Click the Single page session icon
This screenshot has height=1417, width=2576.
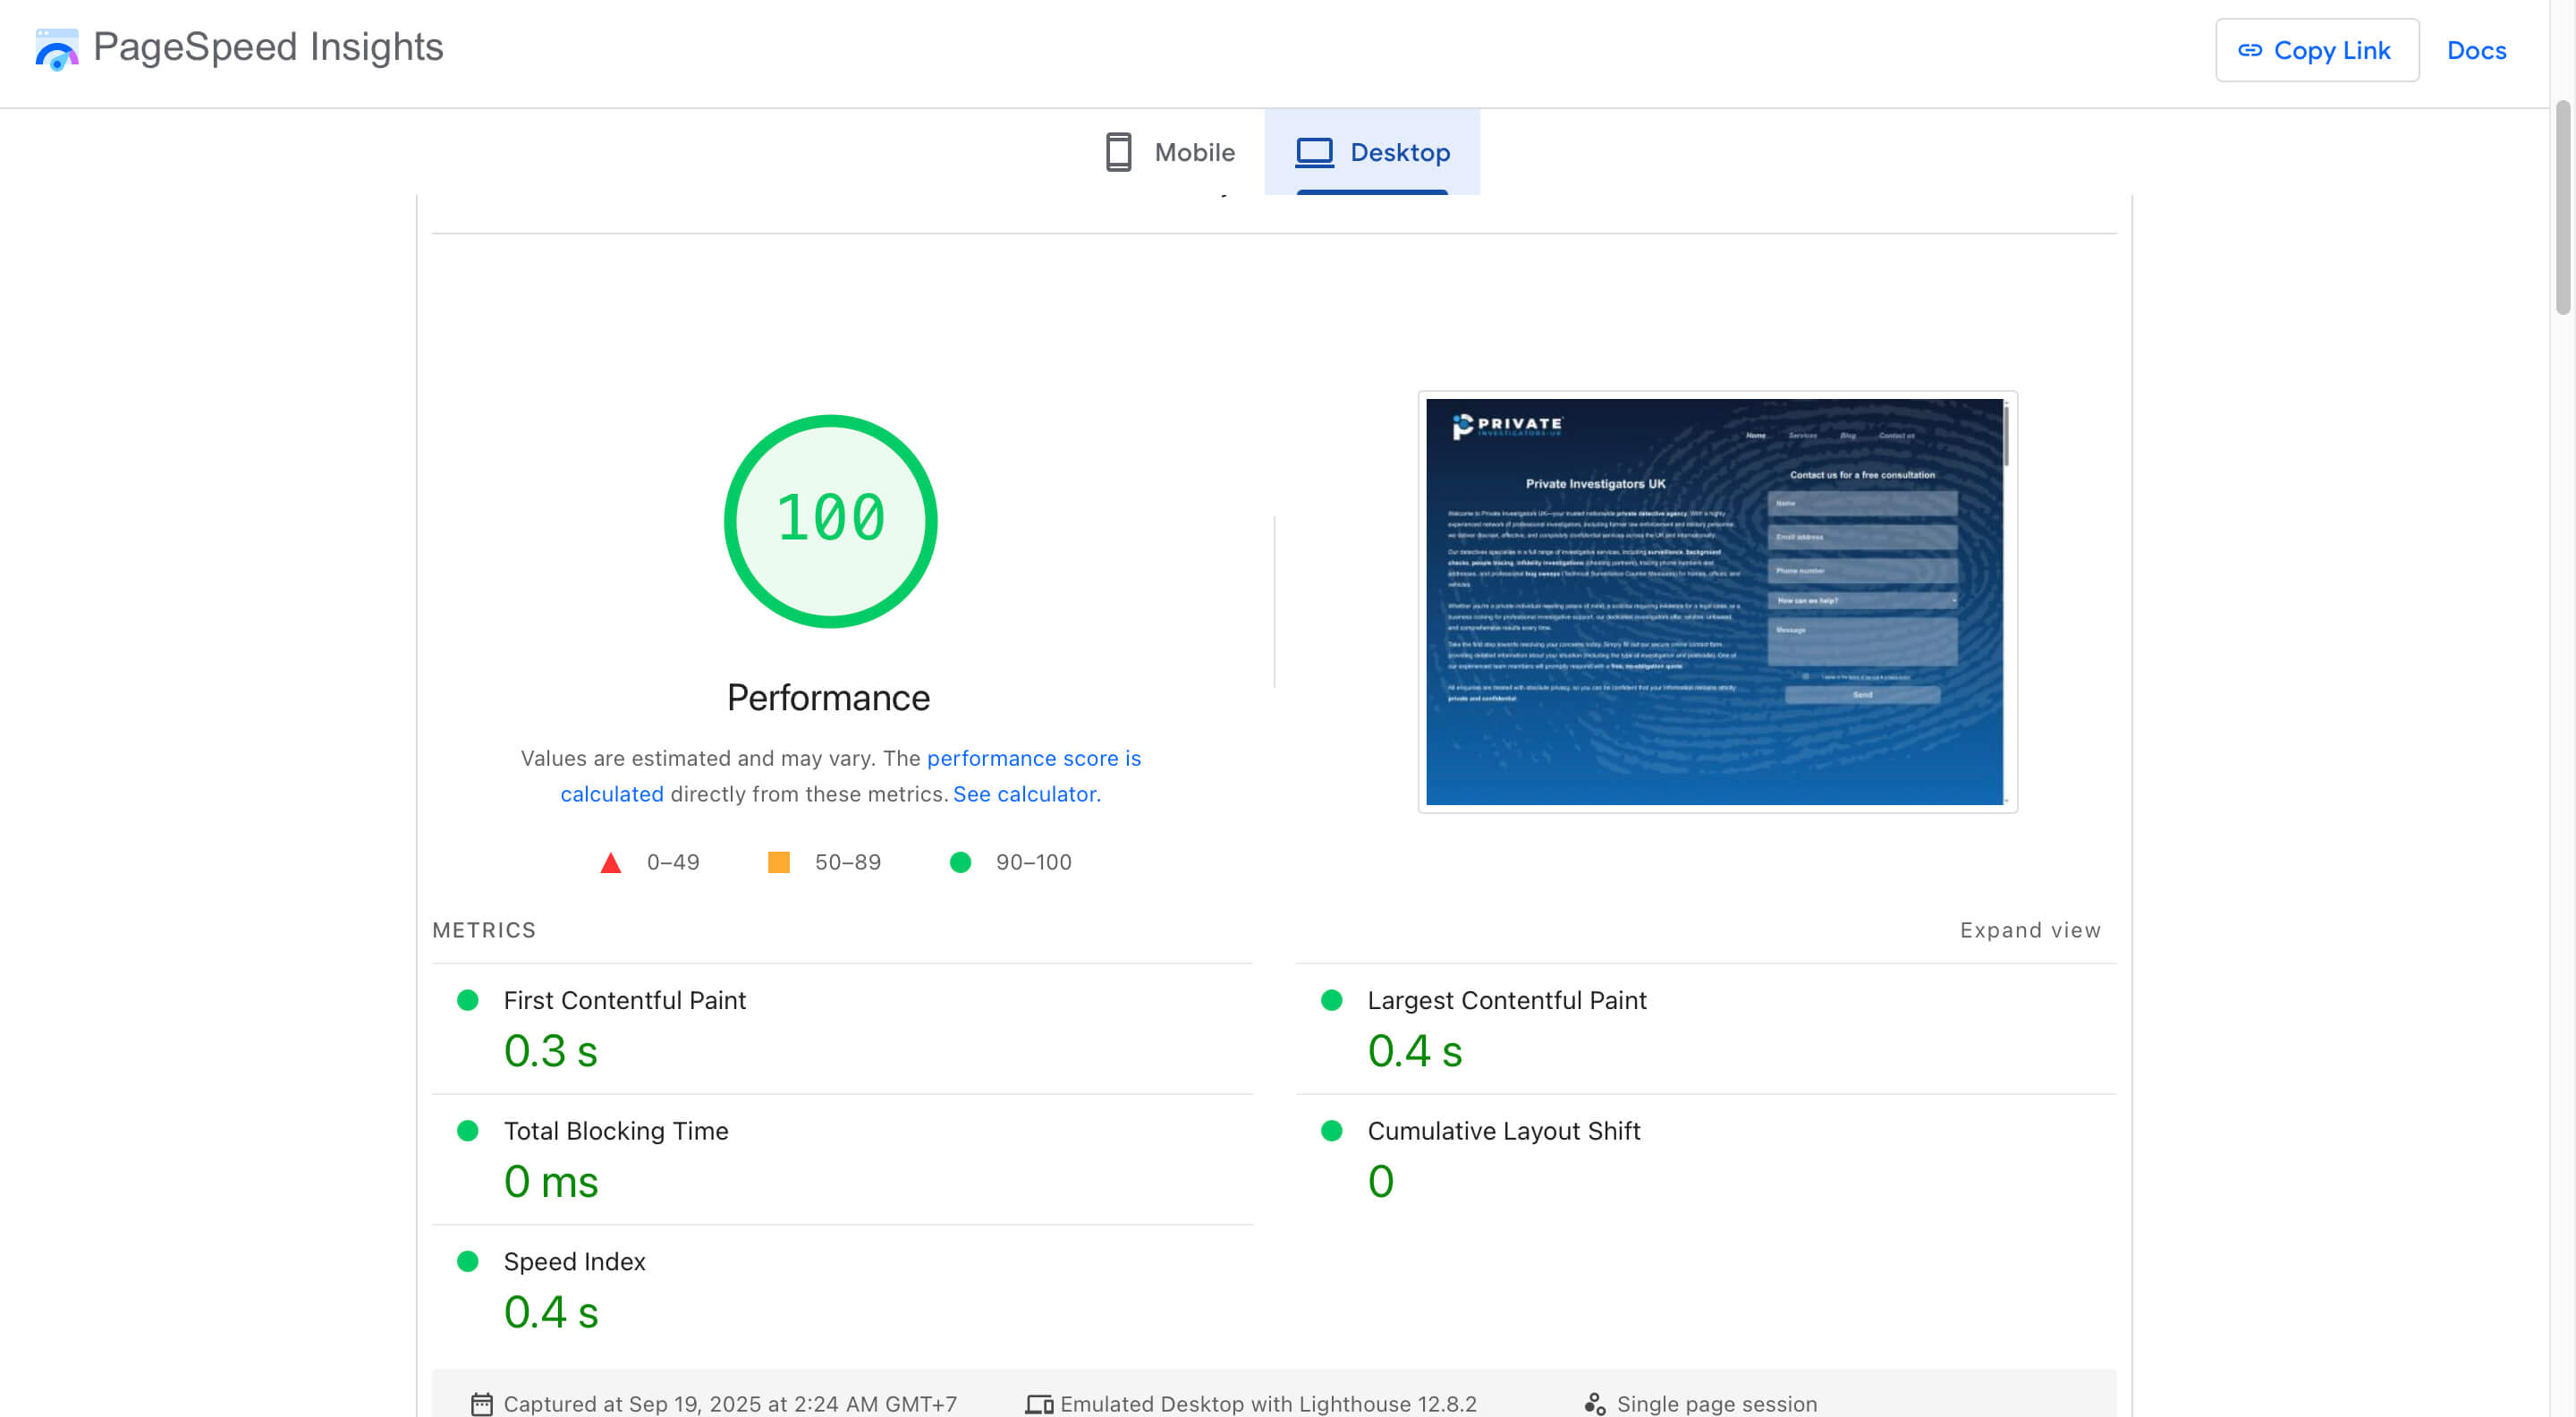pyautogui.click(x=1594, y=1403)
